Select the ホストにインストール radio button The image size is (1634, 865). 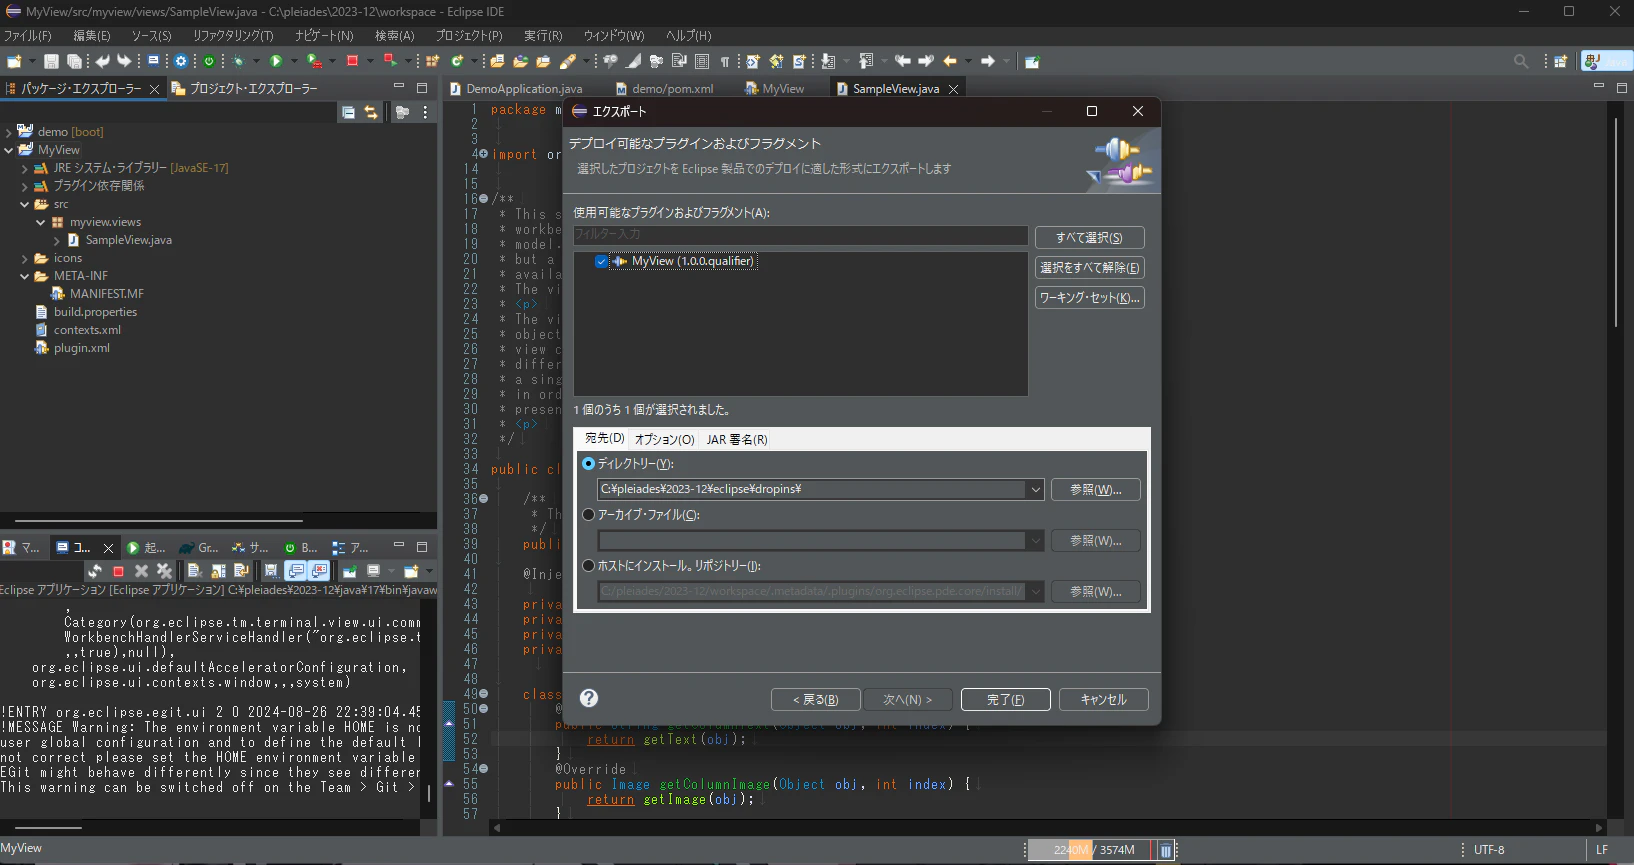point(589,565)
